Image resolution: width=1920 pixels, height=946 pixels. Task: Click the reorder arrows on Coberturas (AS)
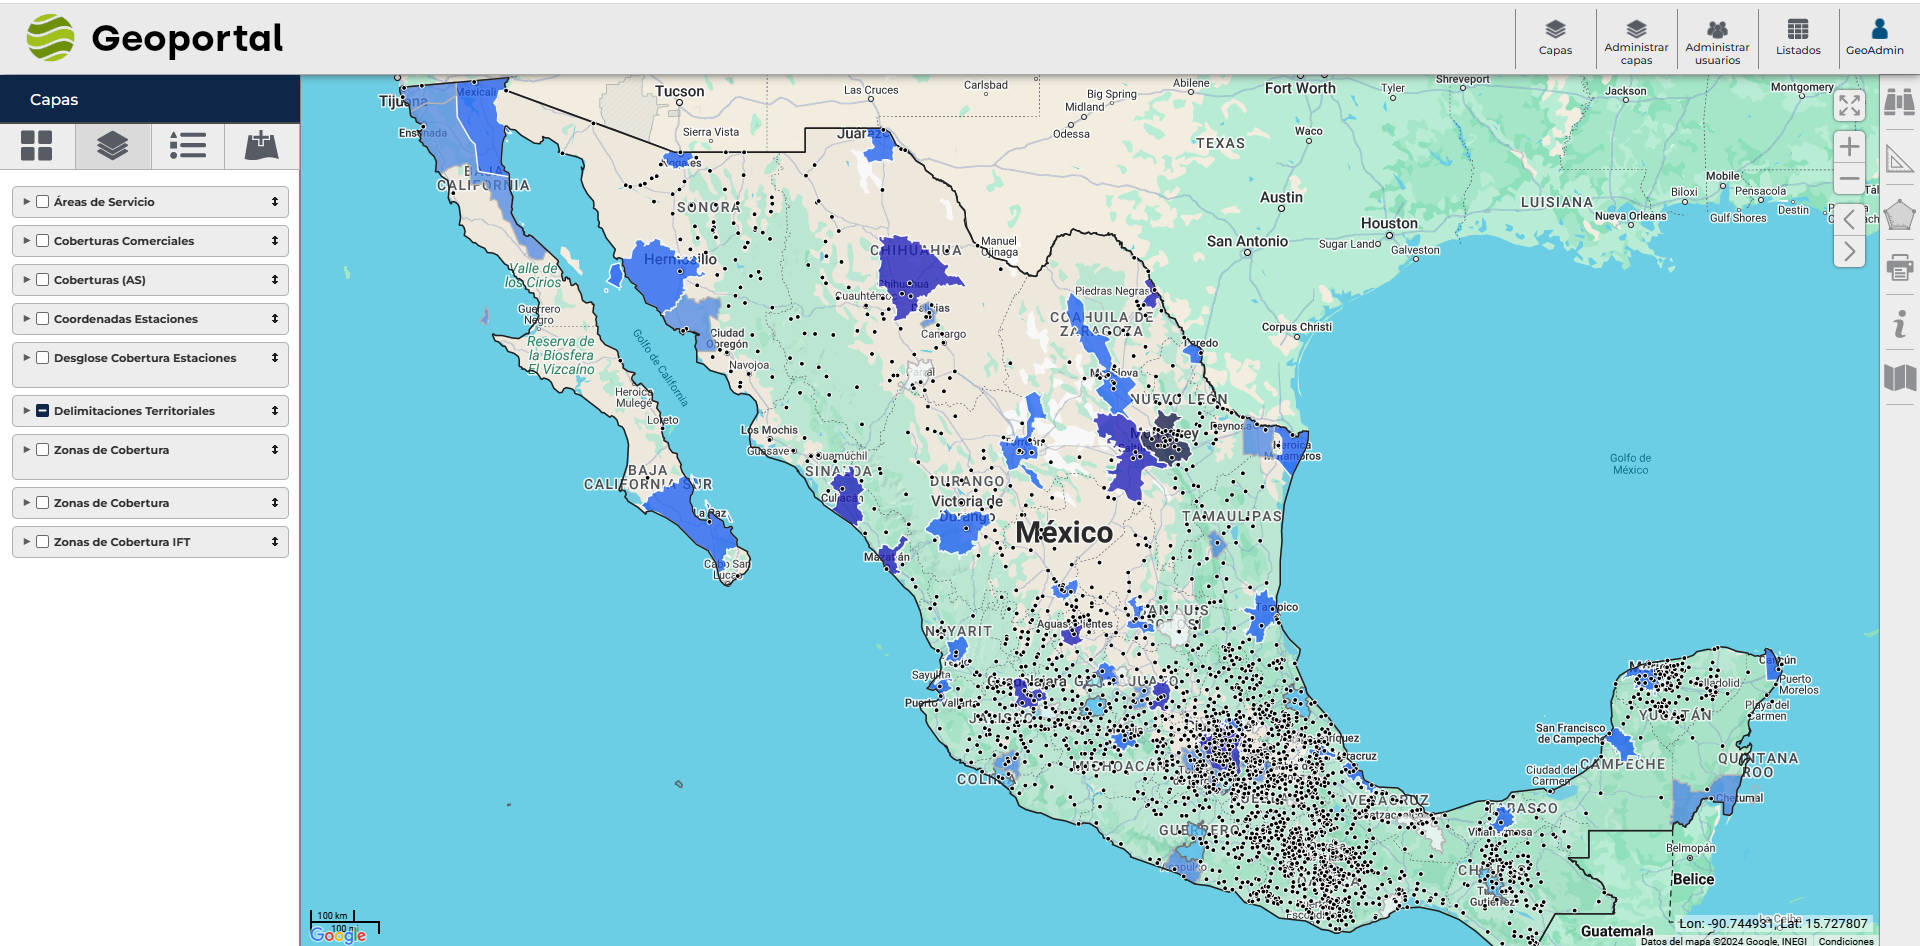pos(275,280)
